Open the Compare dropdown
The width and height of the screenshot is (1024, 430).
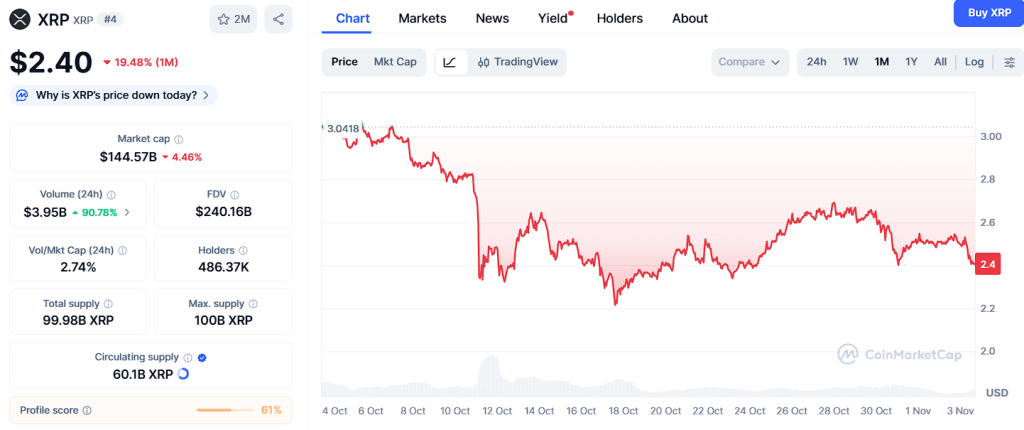tap(750, 62)
